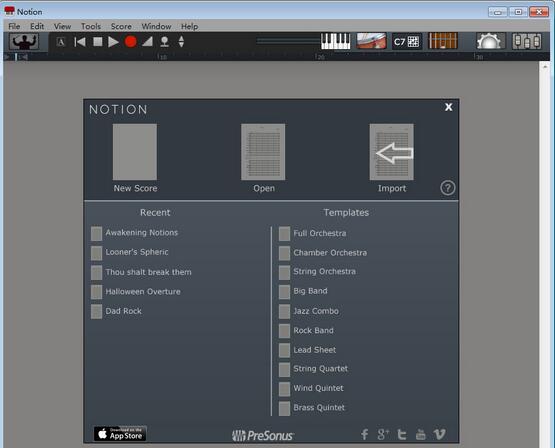Screen dimensions: 555x448
Task: Click the step-time input icon
Action: coord(164,42)
